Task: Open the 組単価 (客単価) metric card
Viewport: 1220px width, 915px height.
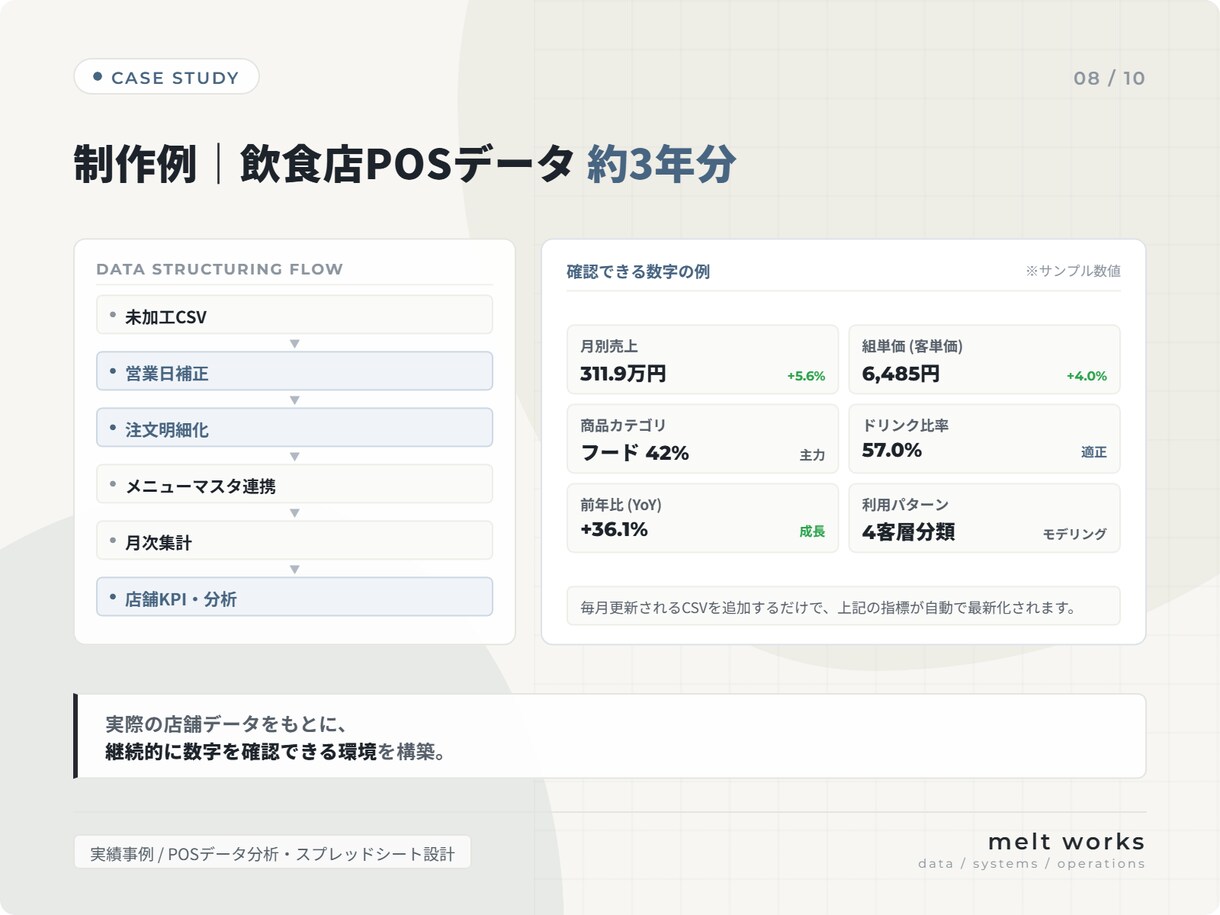Action: tap(984, 359)
